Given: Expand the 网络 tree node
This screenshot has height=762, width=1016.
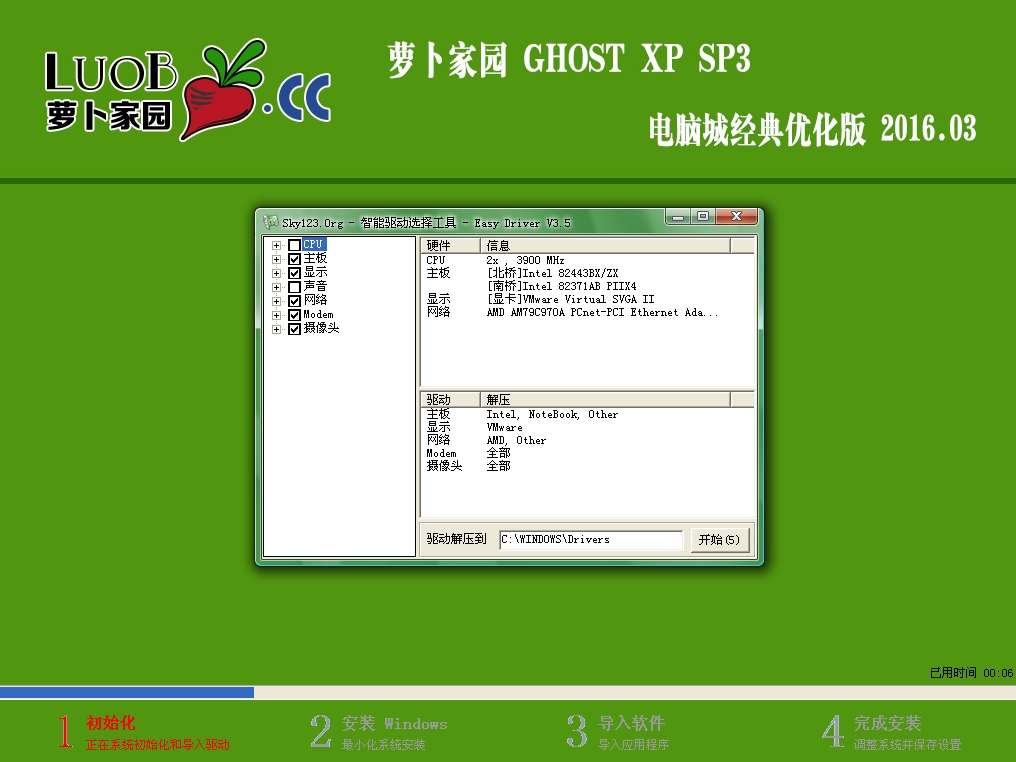Looking at the screenshot, I should (x=276, y=301).
